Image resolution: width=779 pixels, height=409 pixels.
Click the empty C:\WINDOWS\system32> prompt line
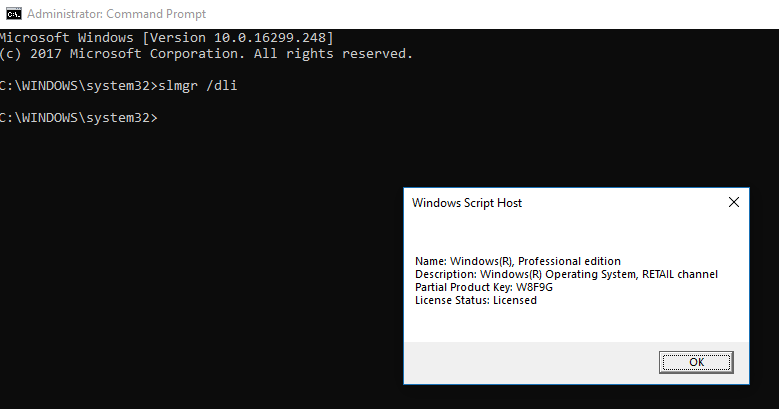[78, 118]
